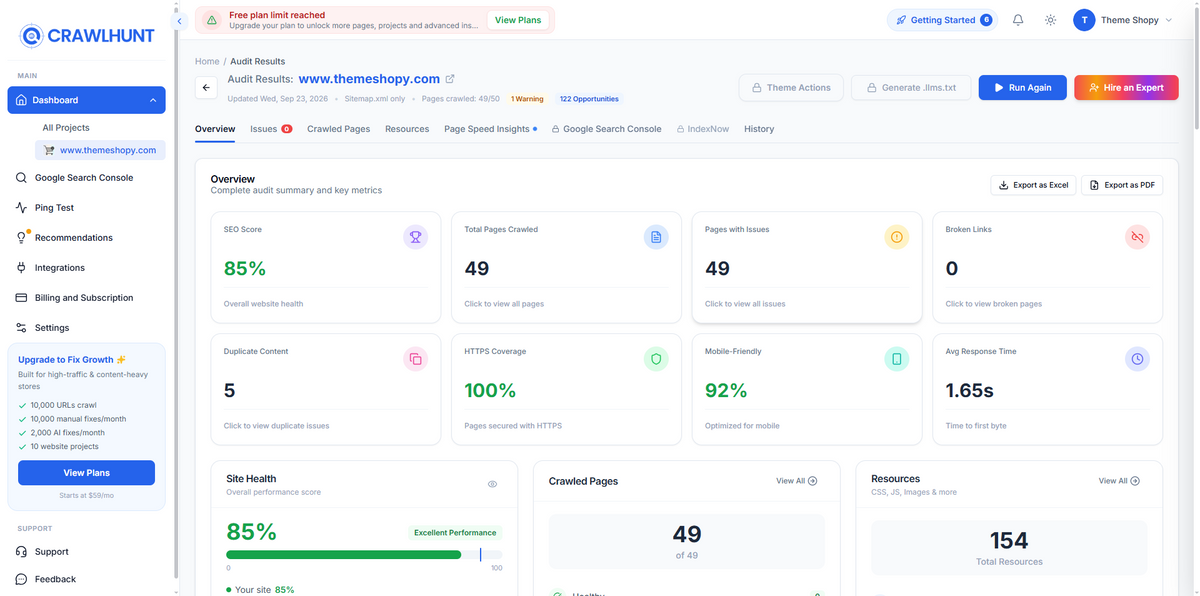Go back using the arrow button
Image resolution: width=1200 pixels, height=596 pixels.
point(206,88)
